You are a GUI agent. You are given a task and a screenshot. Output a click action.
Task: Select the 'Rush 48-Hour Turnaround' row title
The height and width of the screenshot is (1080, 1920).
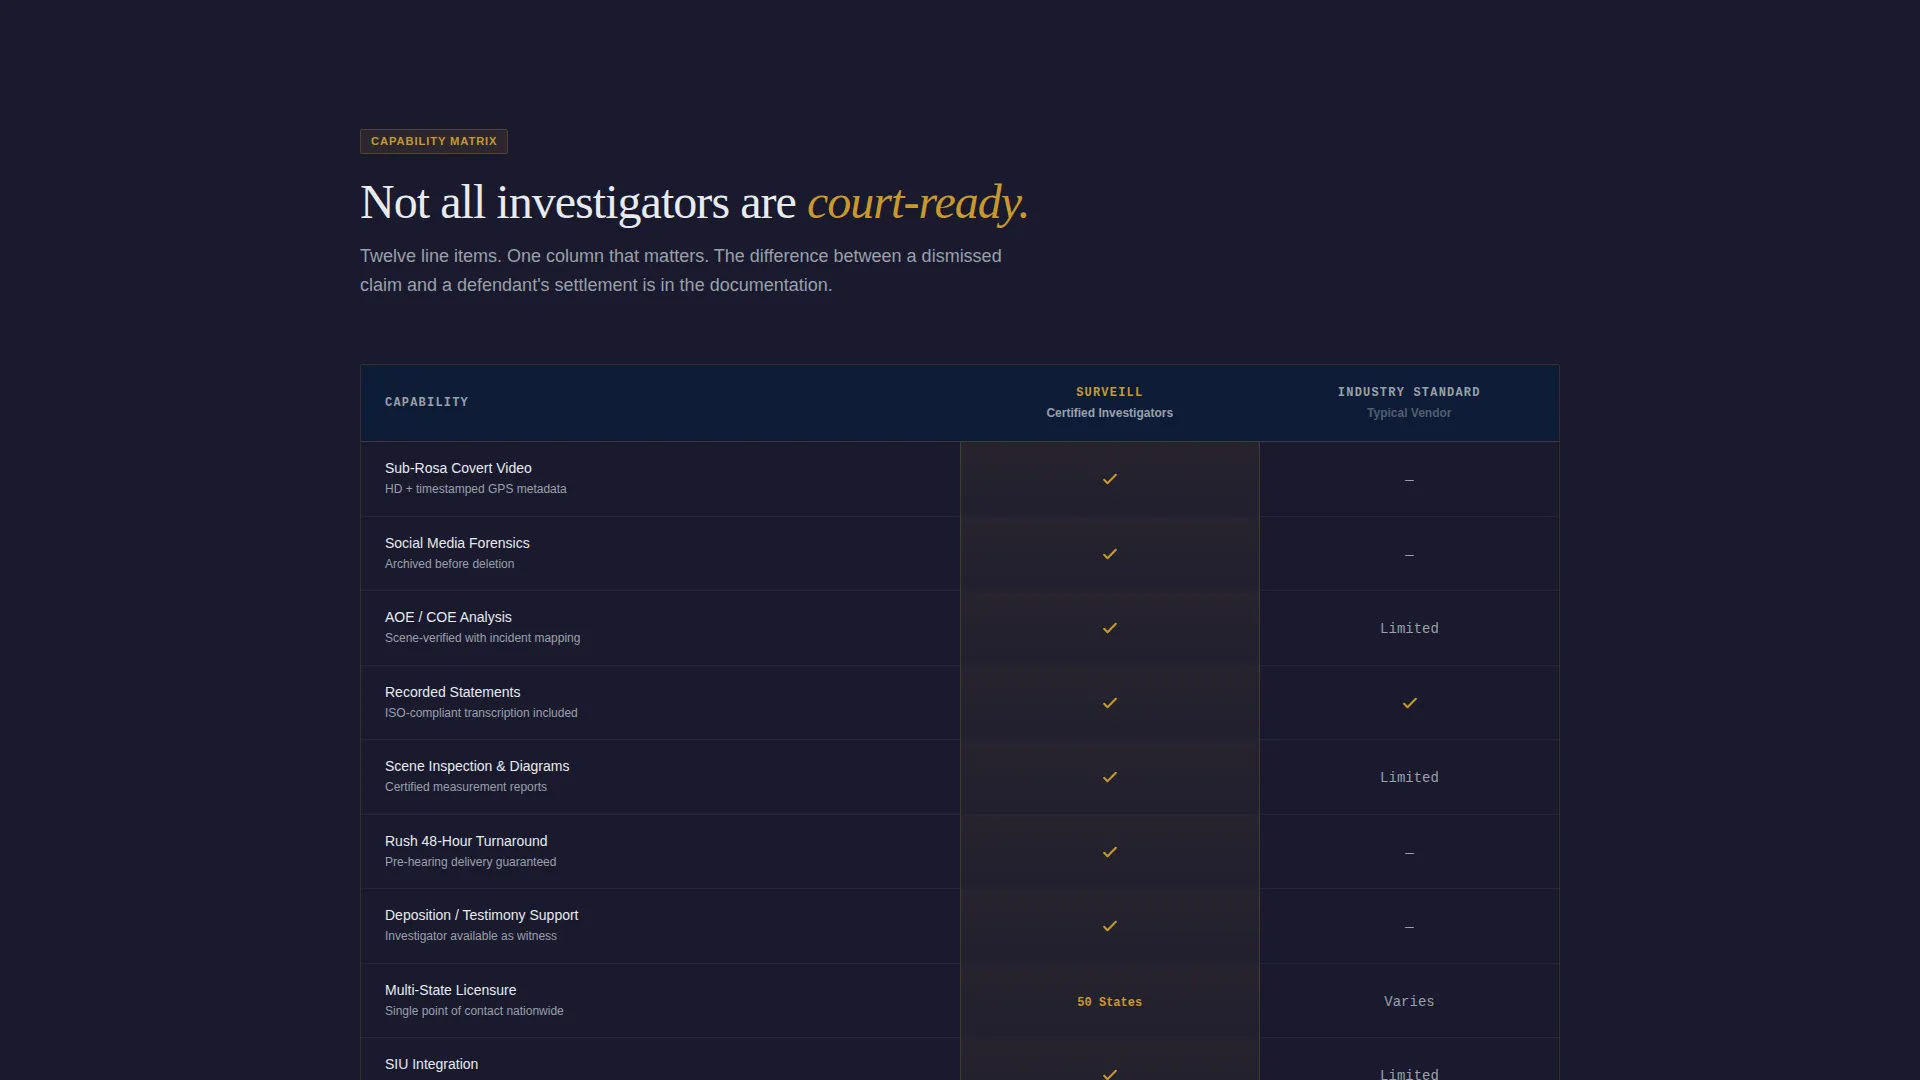pyautogui.click(x=466, y=841)
